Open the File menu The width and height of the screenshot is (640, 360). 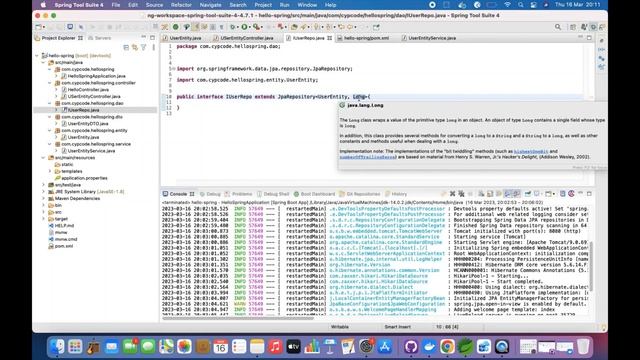tap(116, 5)
